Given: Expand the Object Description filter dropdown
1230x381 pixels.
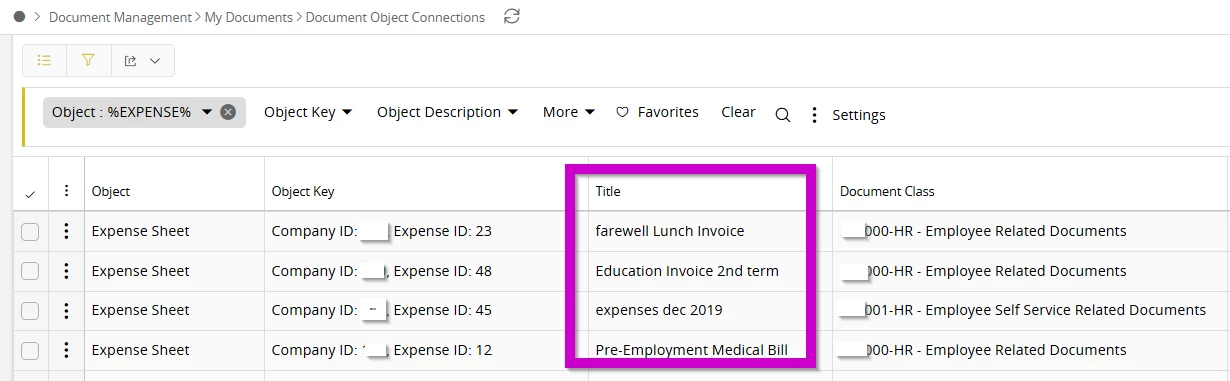Looking at the screenshot, I should click(447, 112).
